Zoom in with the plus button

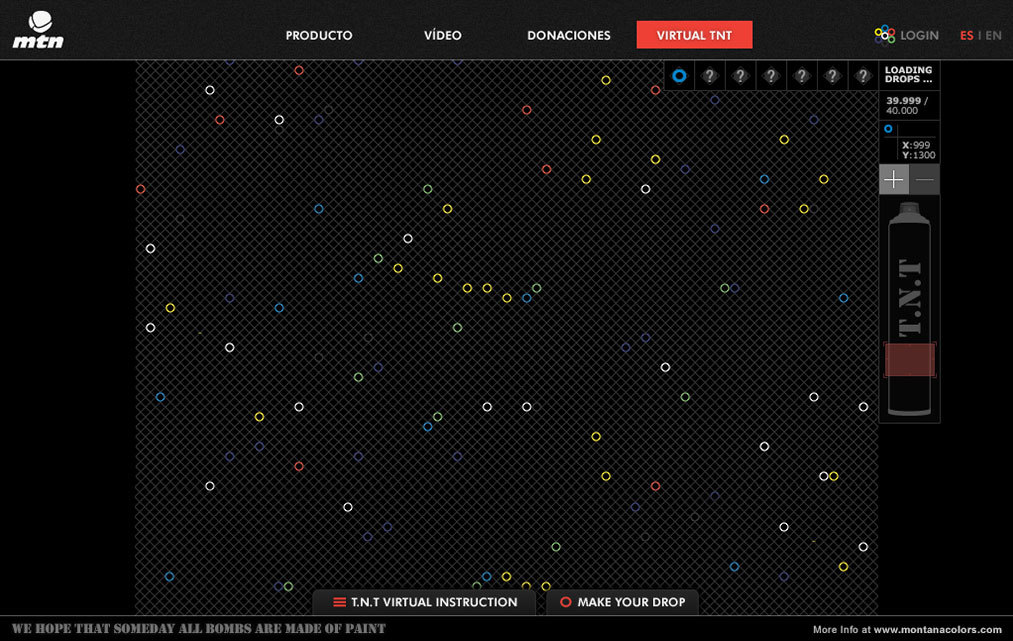point(894,180)
